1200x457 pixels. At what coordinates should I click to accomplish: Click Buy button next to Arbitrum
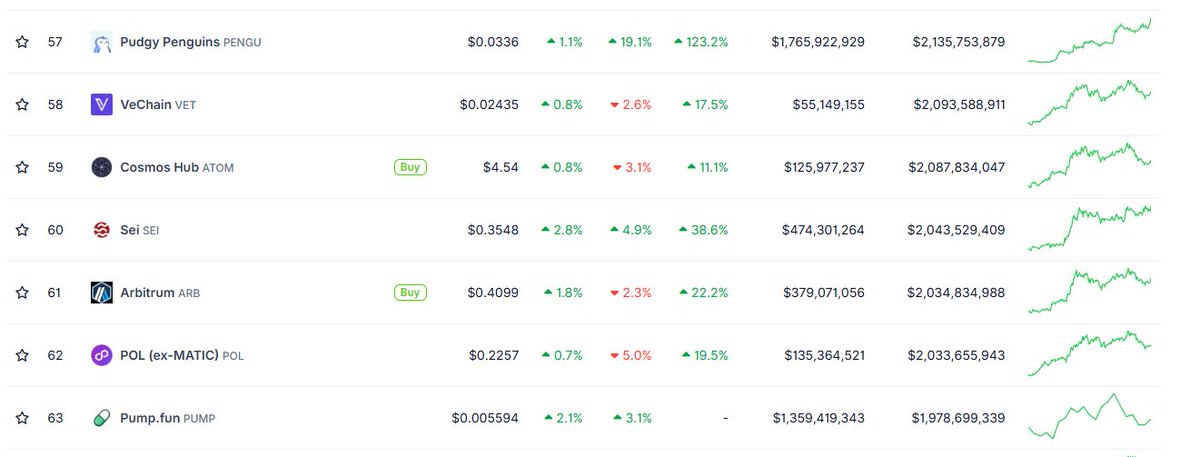click(410, 293)
